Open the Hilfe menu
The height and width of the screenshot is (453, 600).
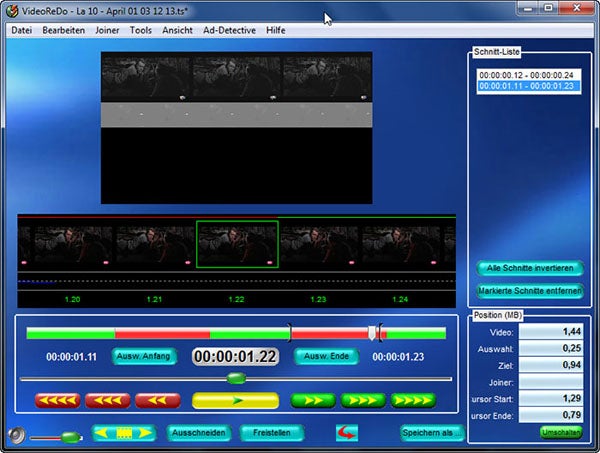point(276,30)
